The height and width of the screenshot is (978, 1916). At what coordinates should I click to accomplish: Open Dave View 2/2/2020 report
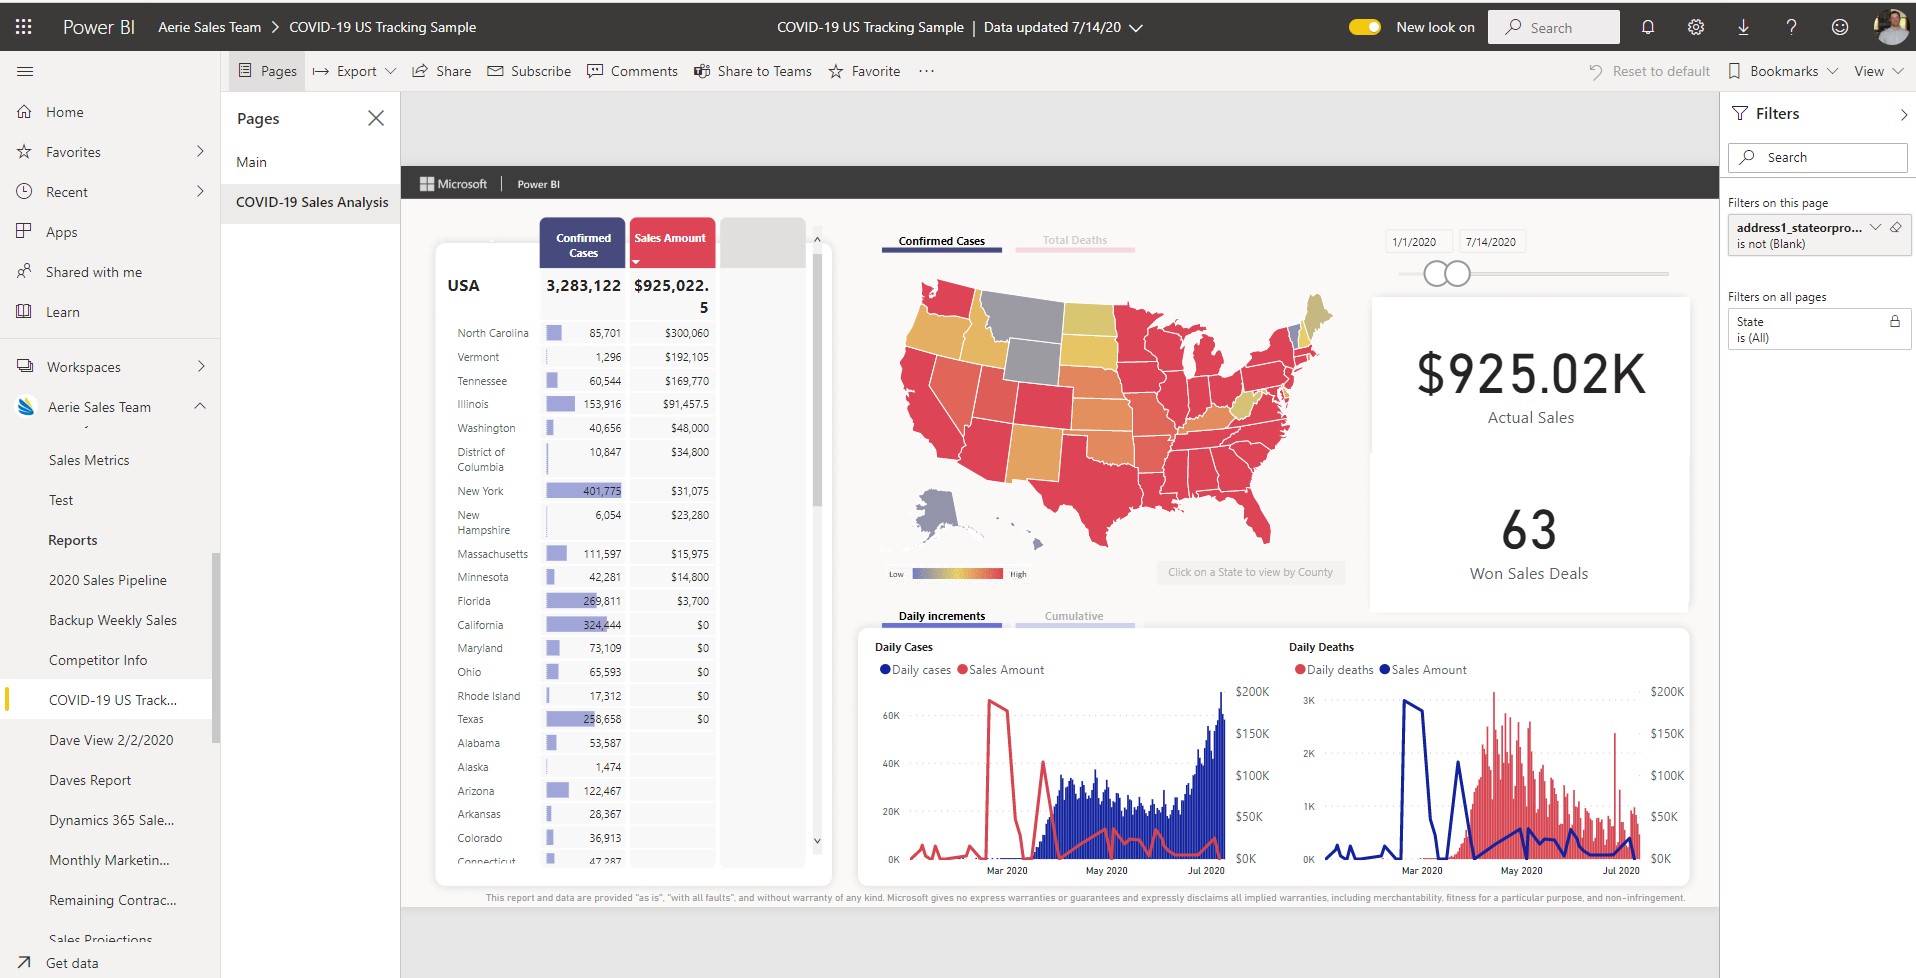point(111,740)
